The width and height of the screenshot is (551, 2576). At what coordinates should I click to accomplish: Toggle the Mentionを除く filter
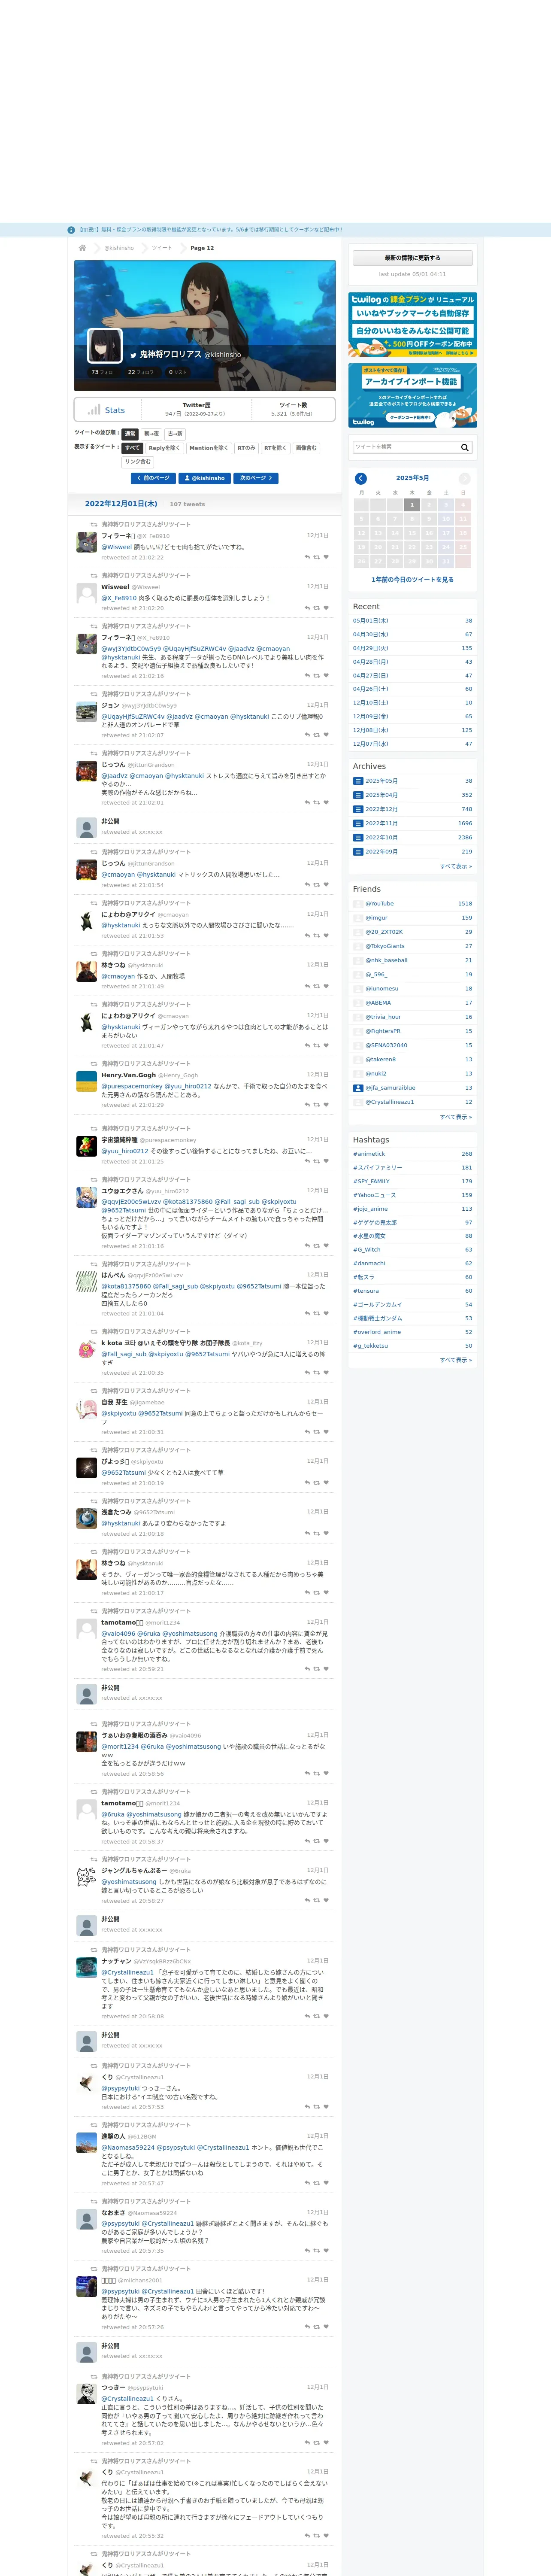208,448
